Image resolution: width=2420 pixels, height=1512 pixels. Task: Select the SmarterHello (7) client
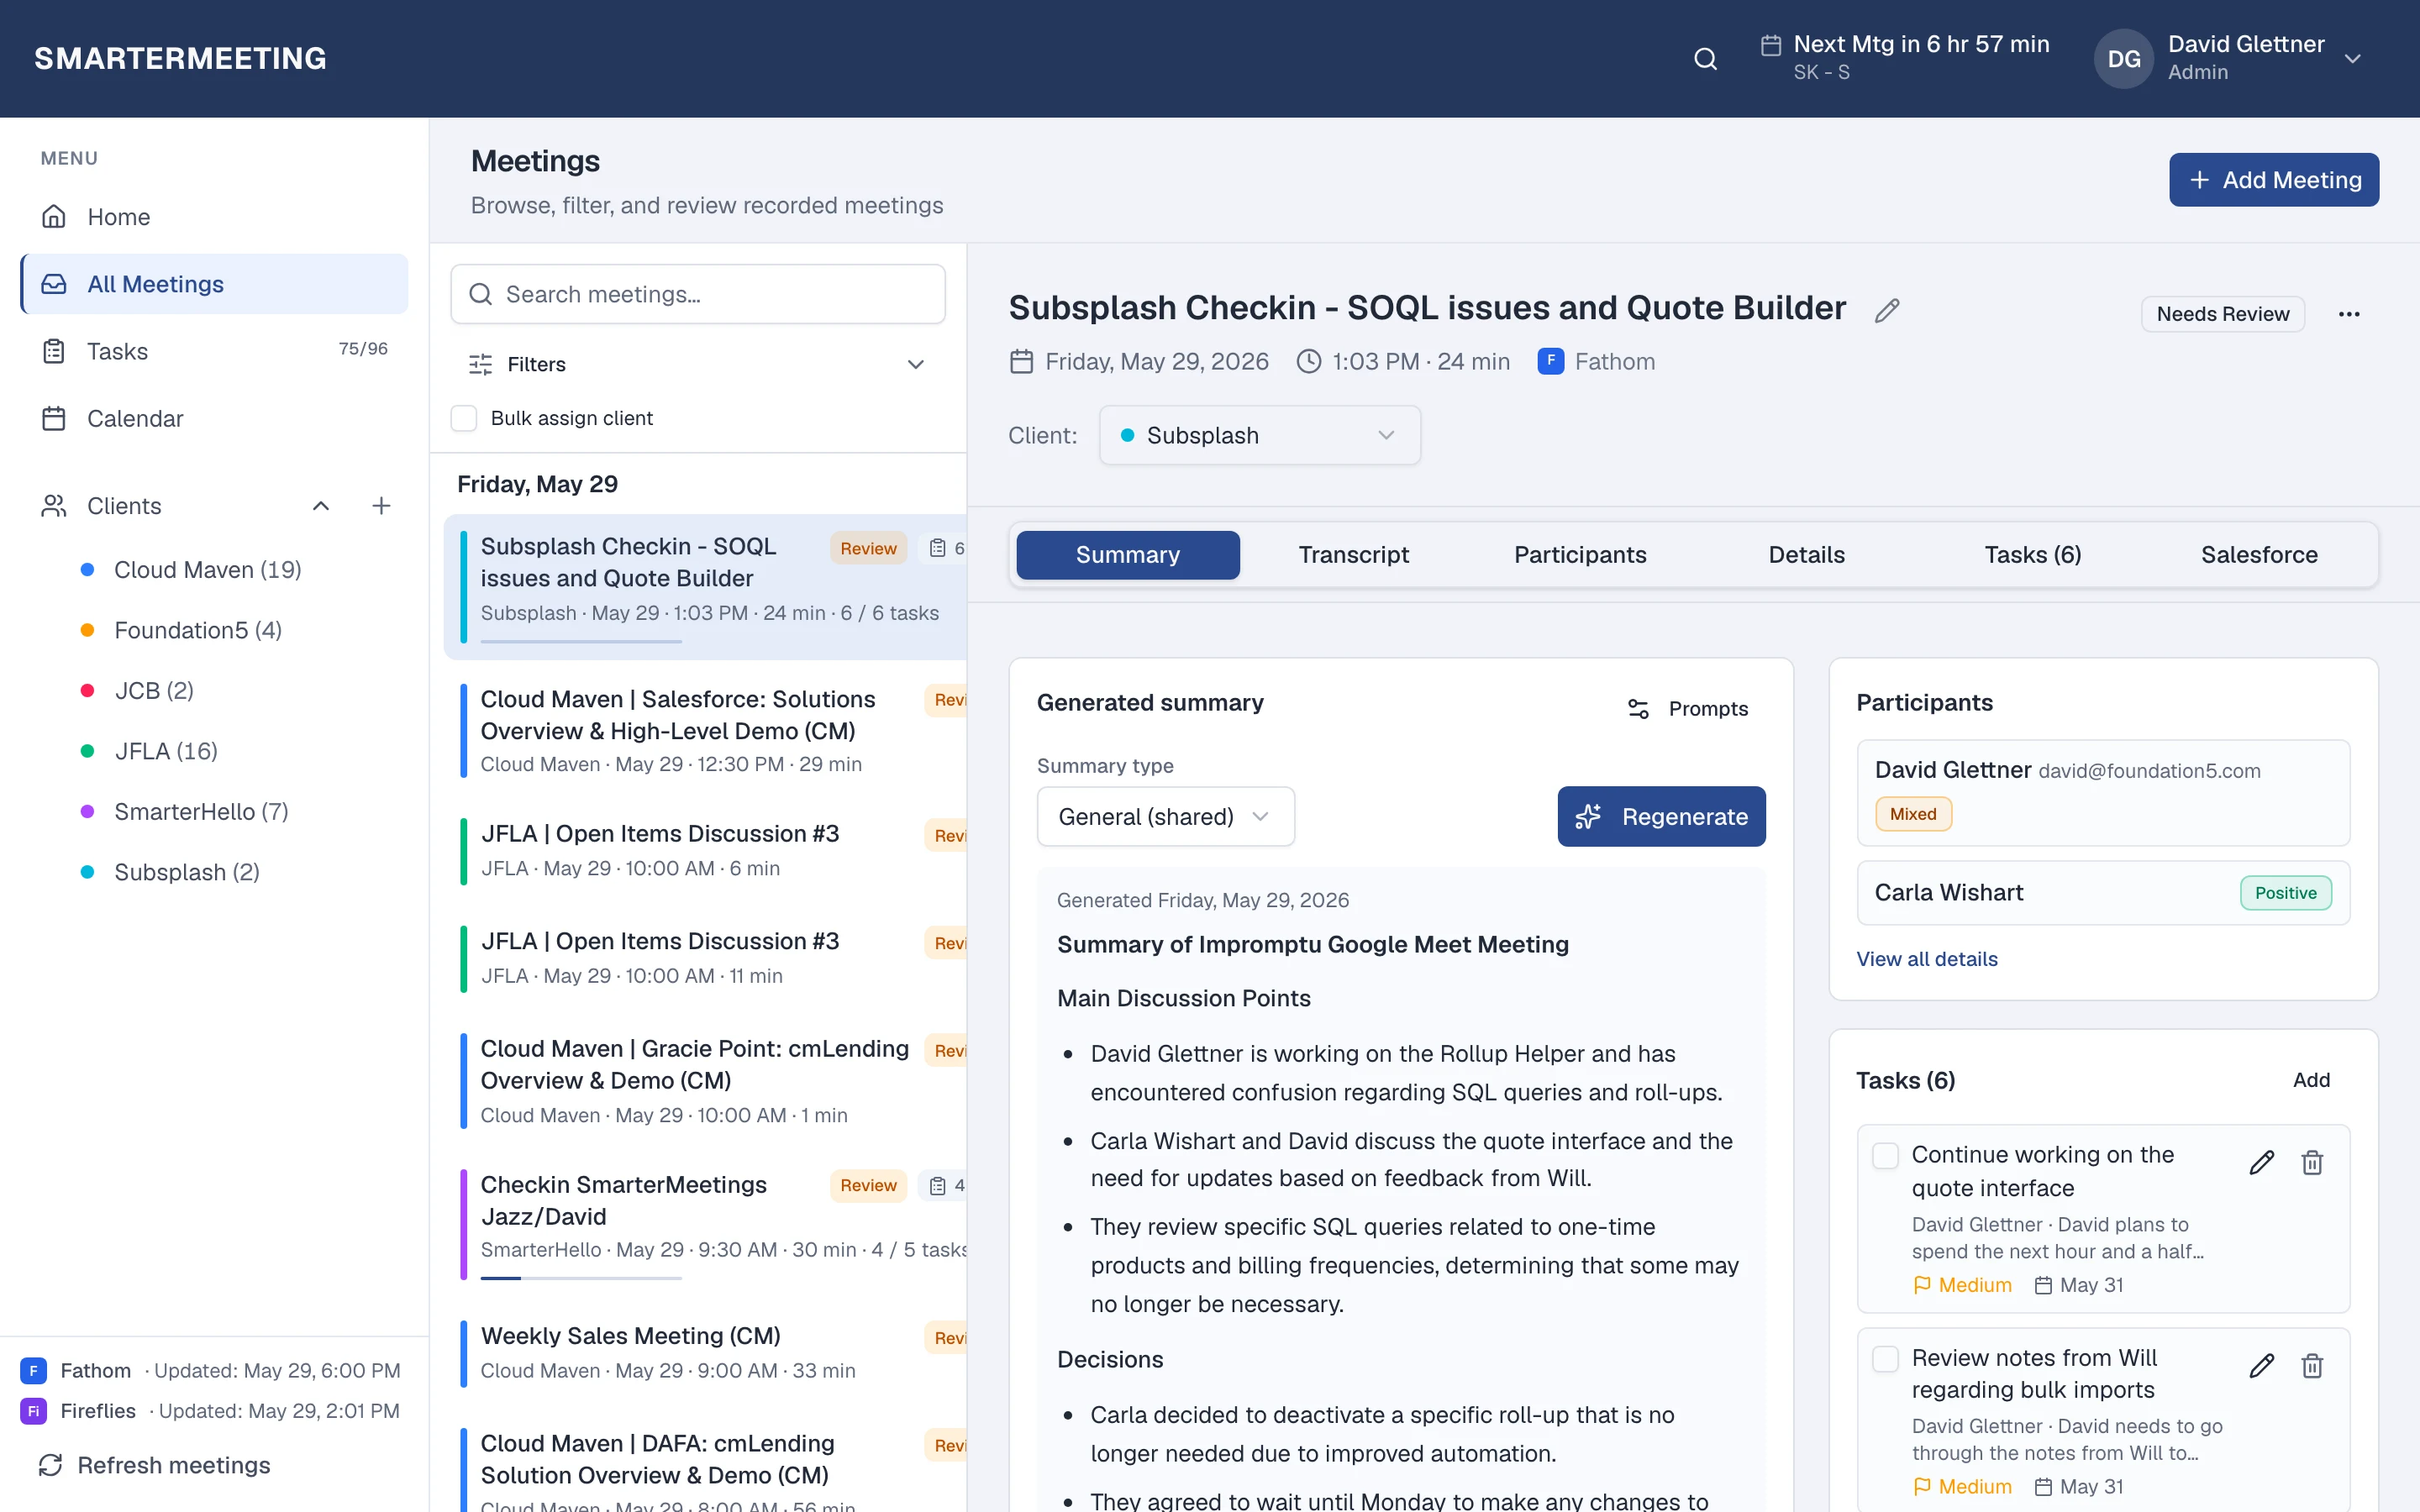point(201,812)
